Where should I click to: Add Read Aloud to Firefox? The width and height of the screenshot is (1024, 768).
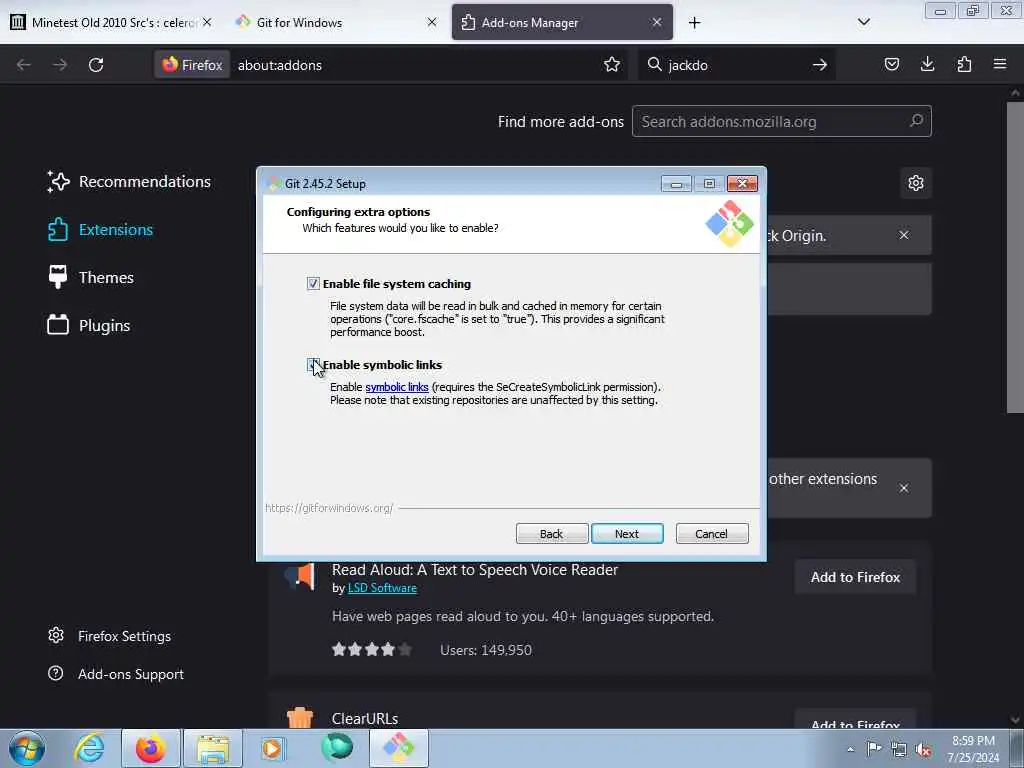[856, 577]
